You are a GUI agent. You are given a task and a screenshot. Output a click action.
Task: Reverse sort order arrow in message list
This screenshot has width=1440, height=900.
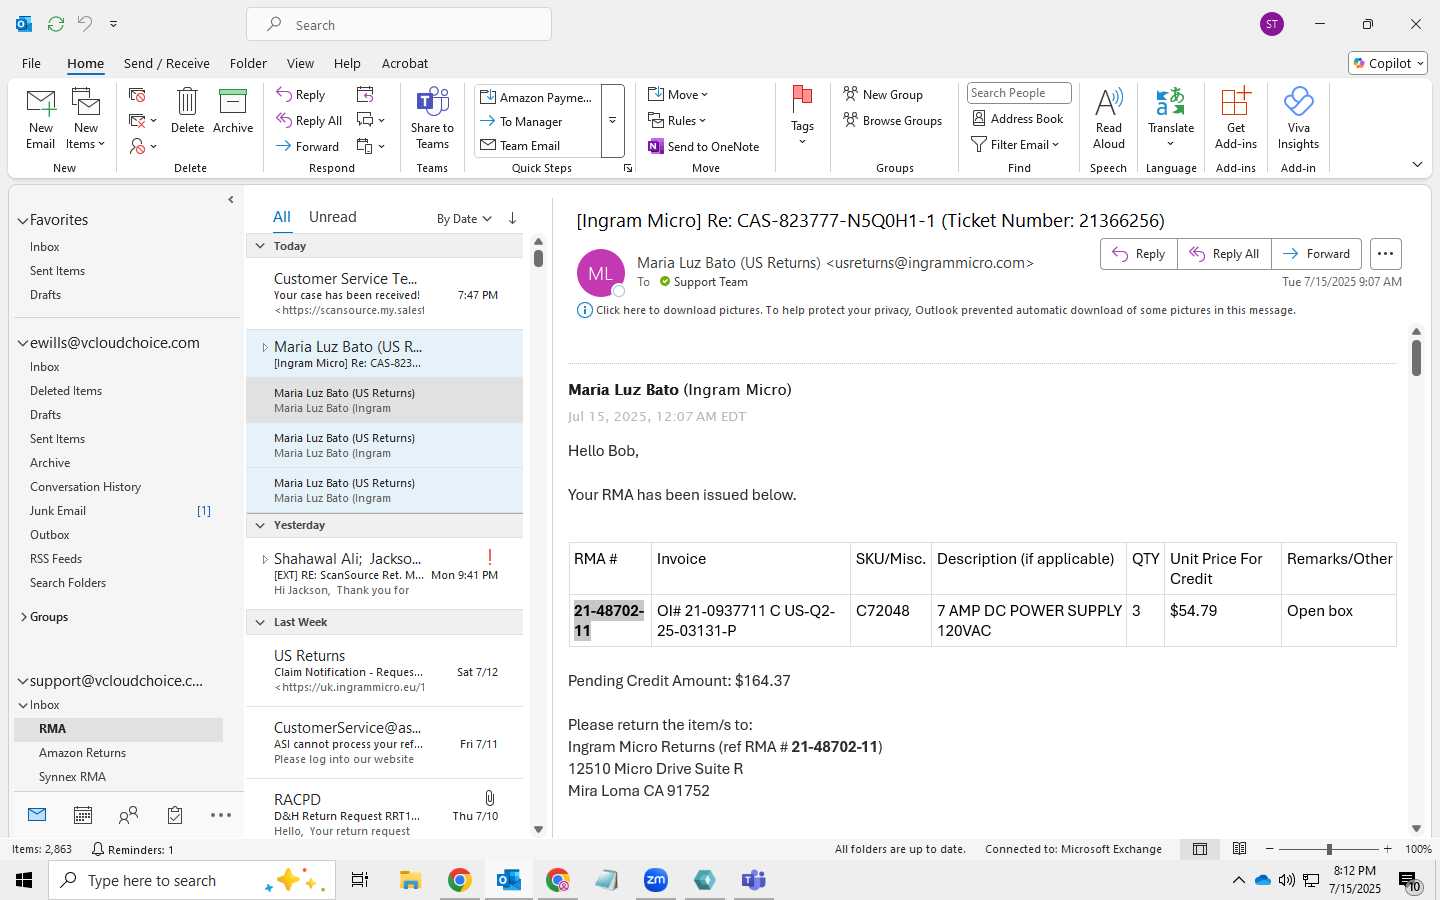pyautogui.click(x=512, y=218)
